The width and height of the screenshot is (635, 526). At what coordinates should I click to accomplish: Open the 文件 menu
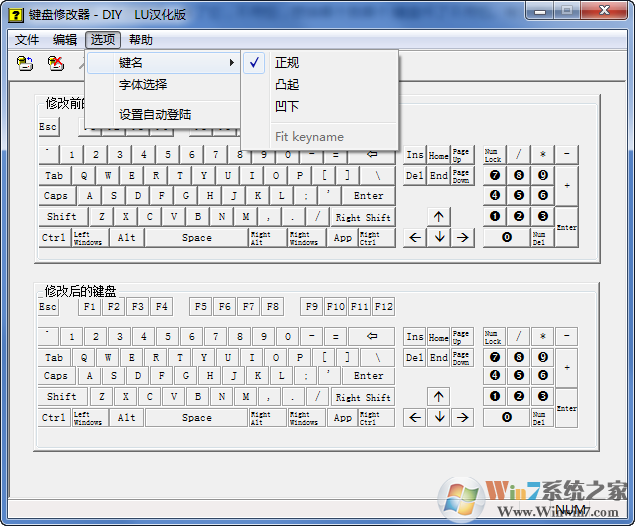pyautogui.click(x=27, y=40)
